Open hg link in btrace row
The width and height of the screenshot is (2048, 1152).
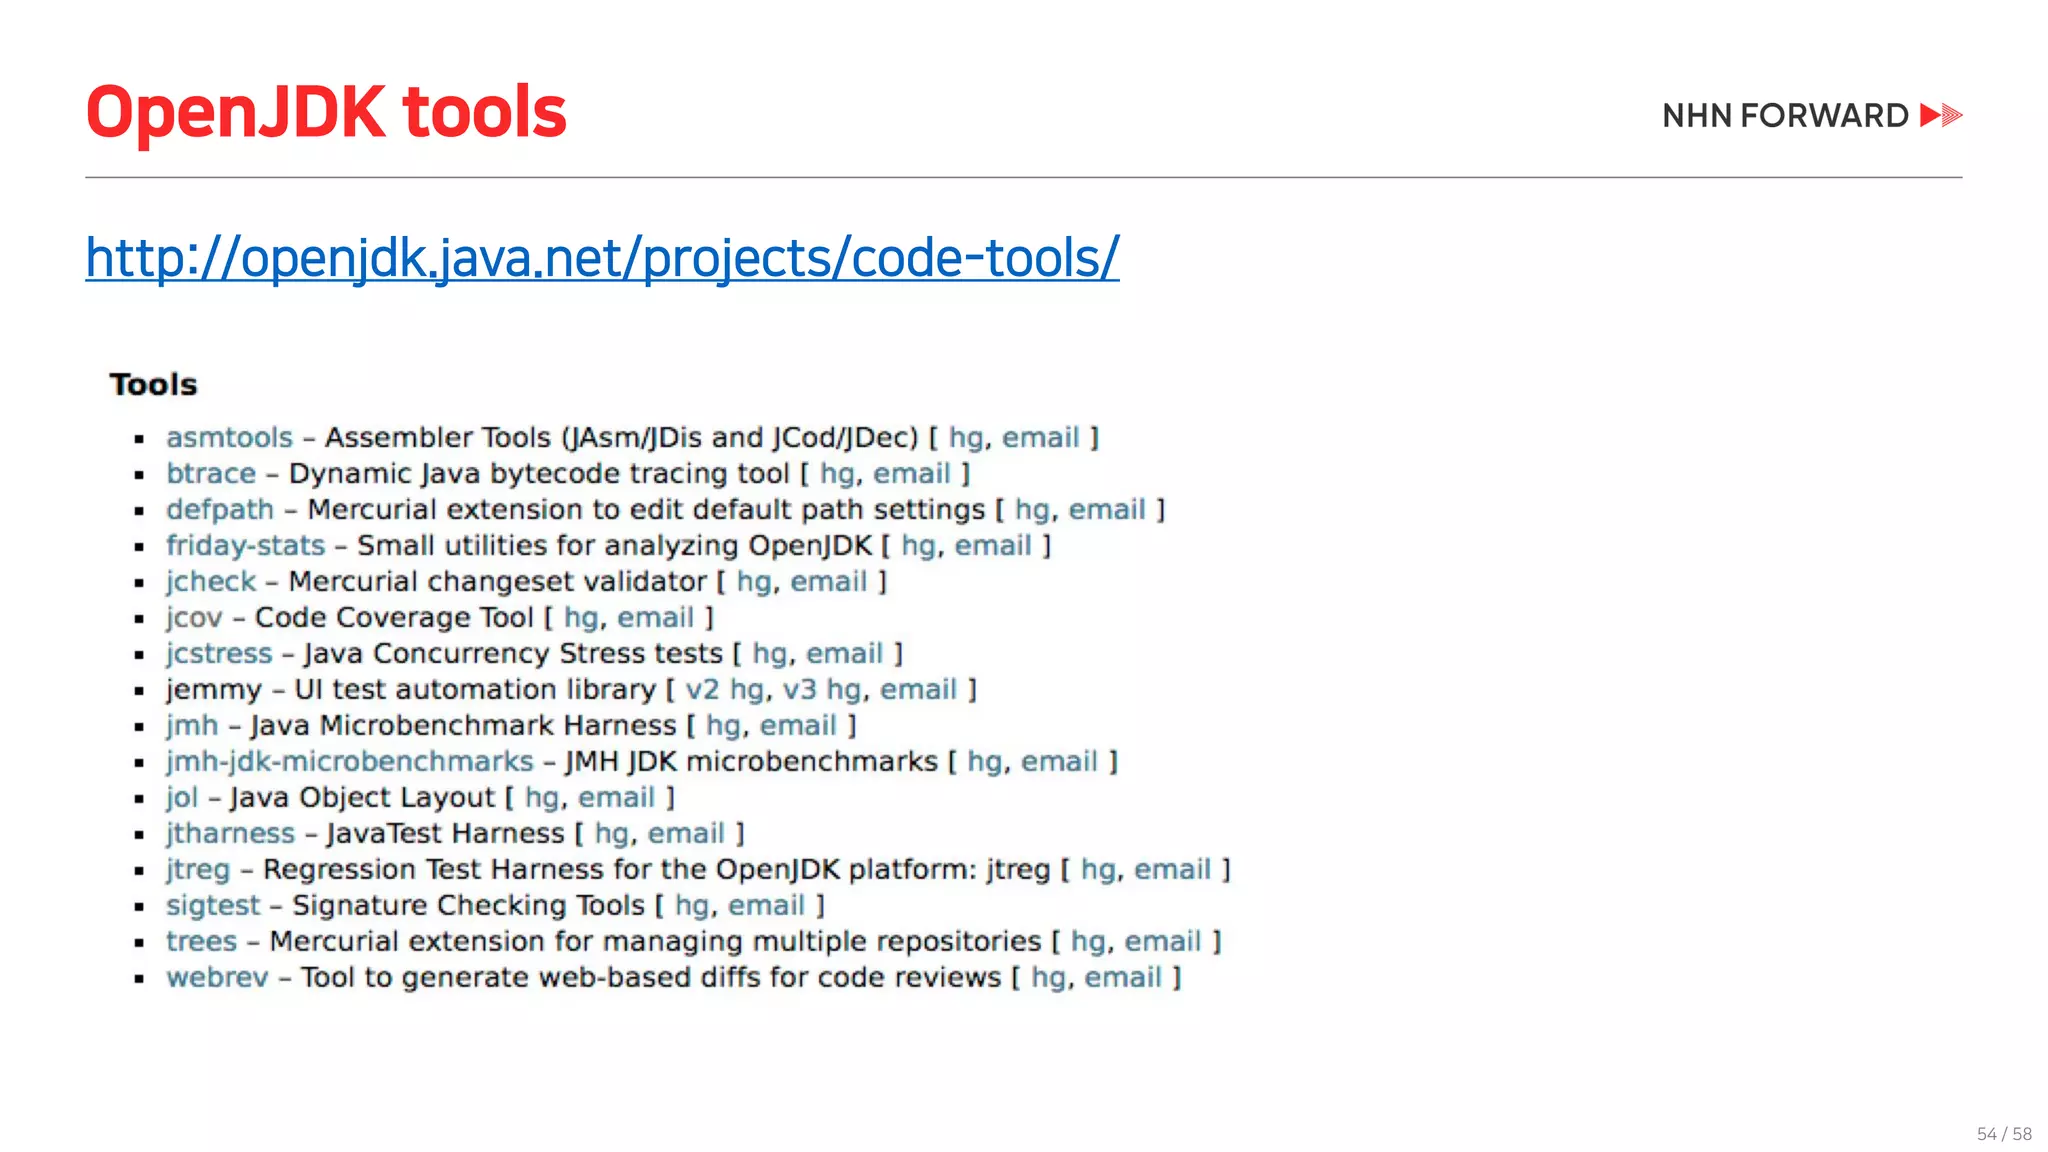(x=837, y=474)
